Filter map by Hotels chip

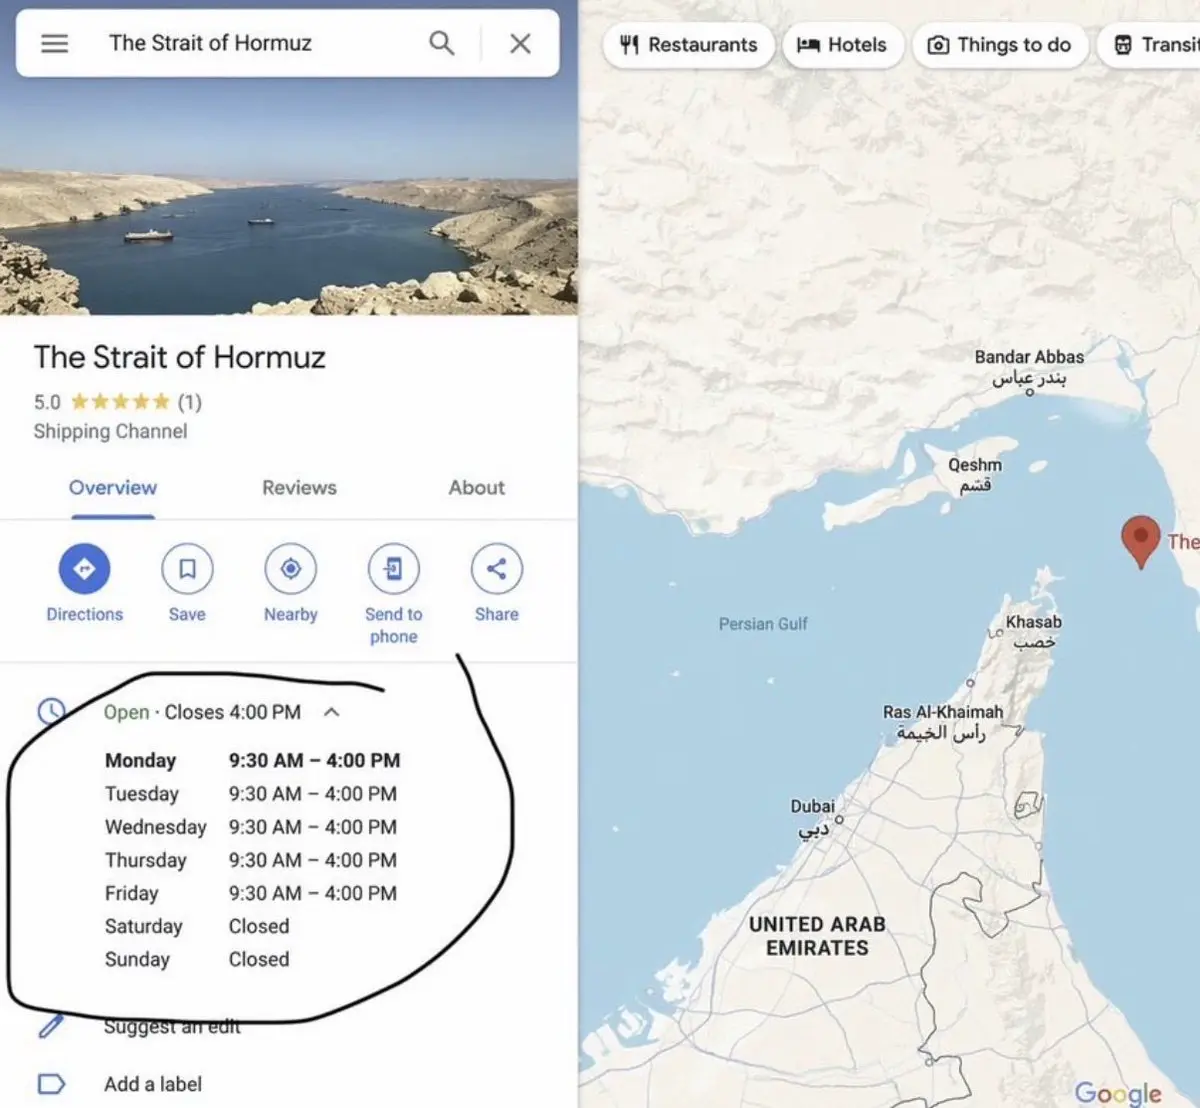(842, 45)
